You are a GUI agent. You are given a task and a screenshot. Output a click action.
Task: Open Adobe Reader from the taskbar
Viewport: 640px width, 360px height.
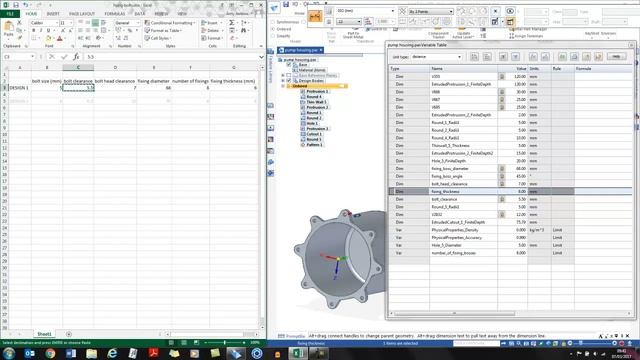[153, 353]
